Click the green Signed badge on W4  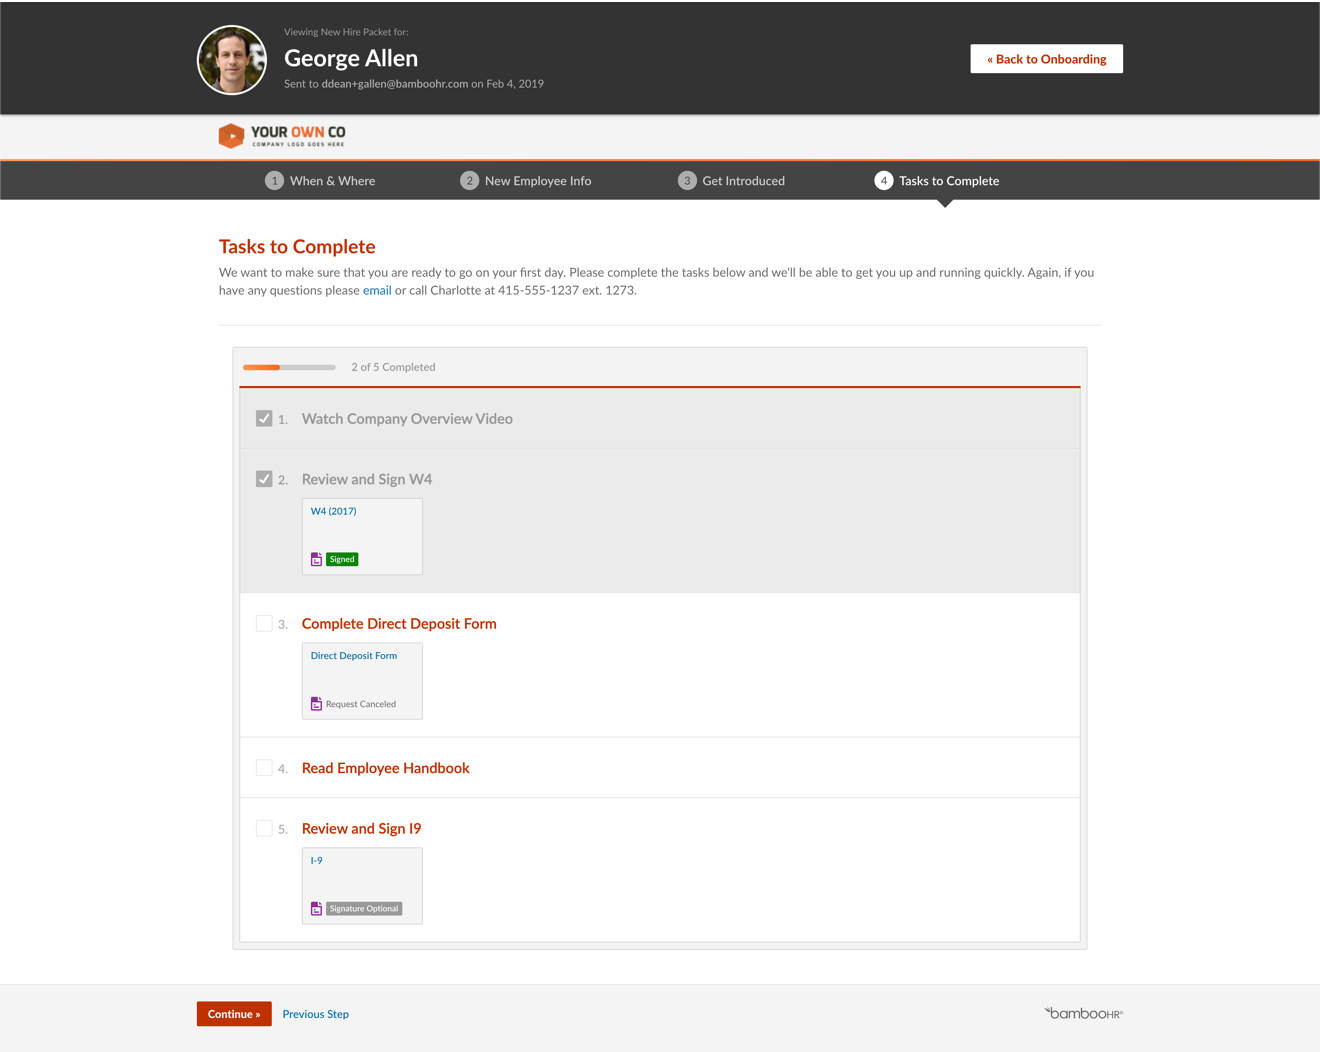click(342, 559)
